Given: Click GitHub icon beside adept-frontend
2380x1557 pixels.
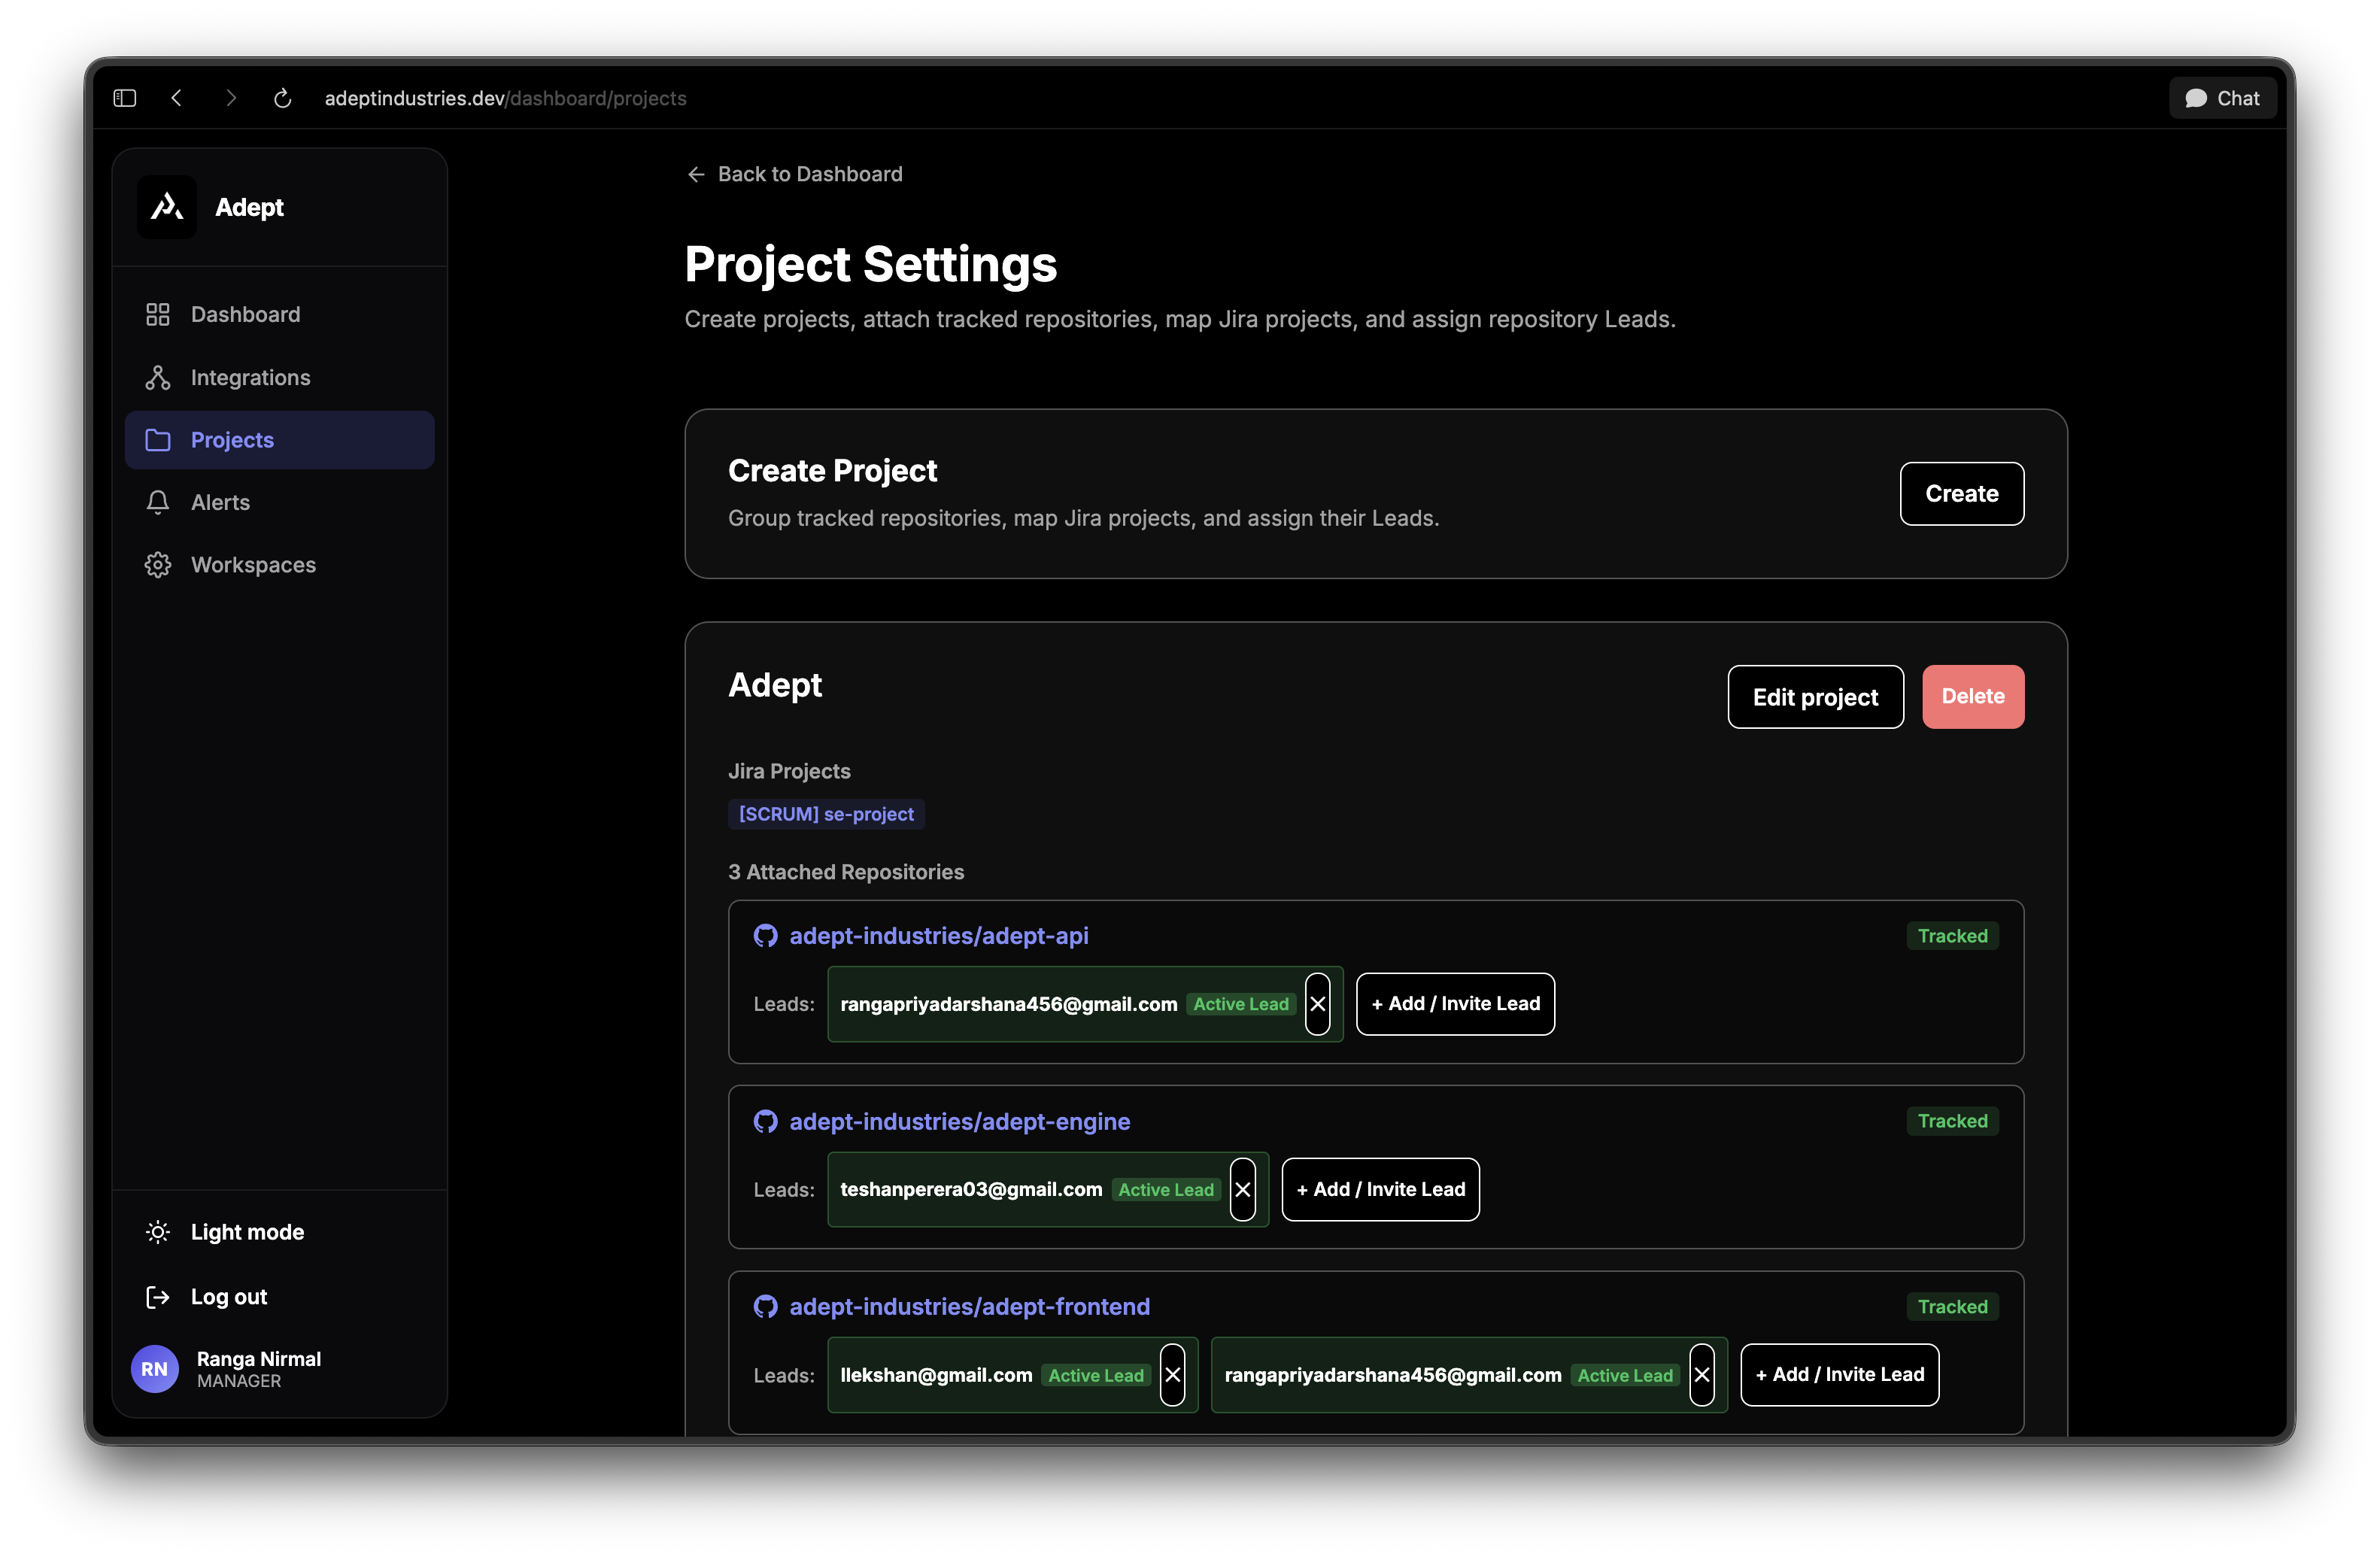Looking at the screenshot, I should click(x=766, y=1307).
